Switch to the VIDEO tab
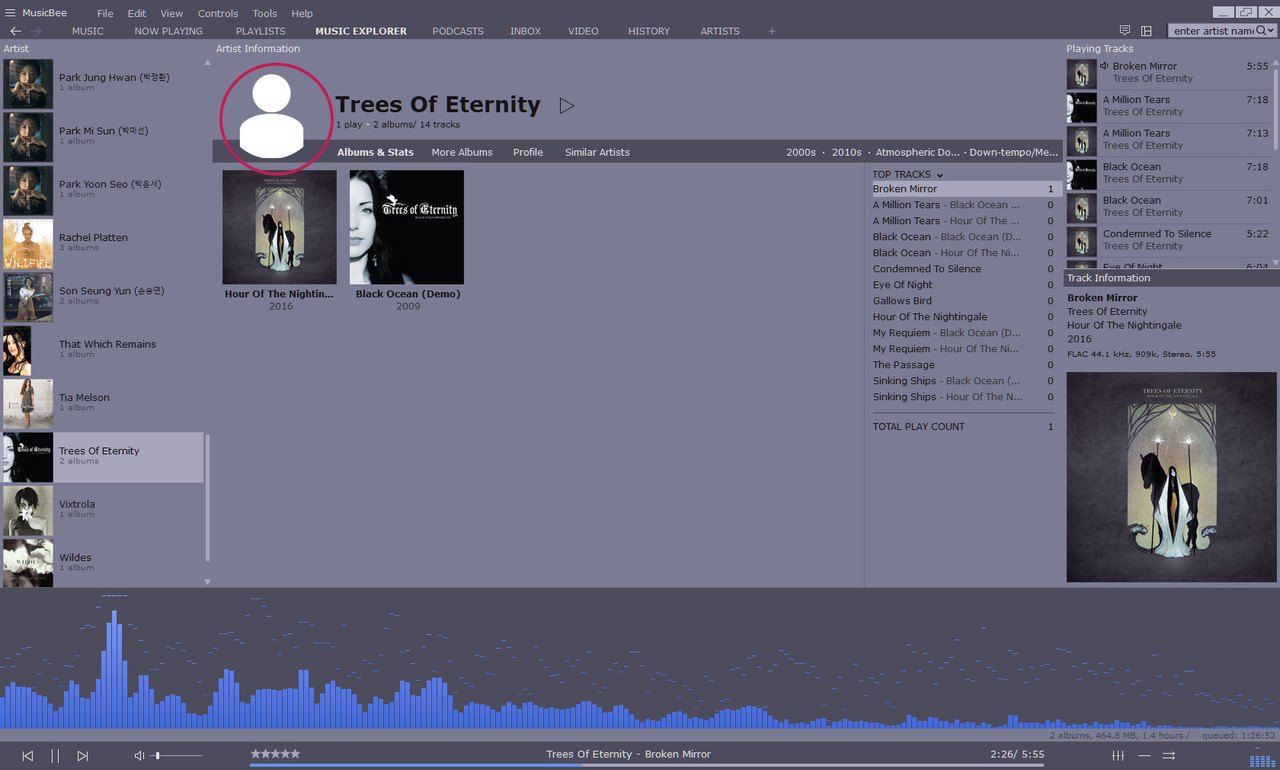Screen dimensions: 1280x770 584,31
